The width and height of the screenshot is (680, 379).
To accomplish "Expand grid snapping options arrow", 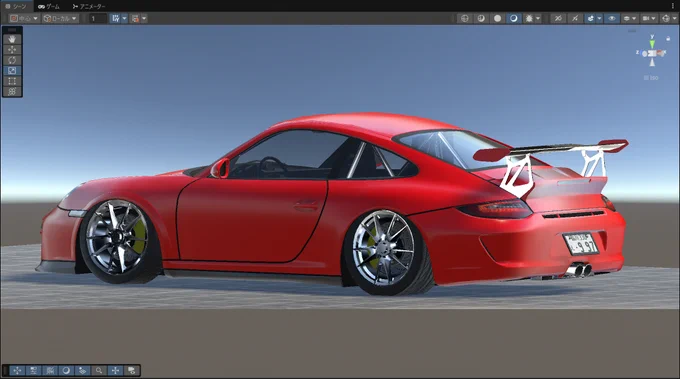I will 124,18.
